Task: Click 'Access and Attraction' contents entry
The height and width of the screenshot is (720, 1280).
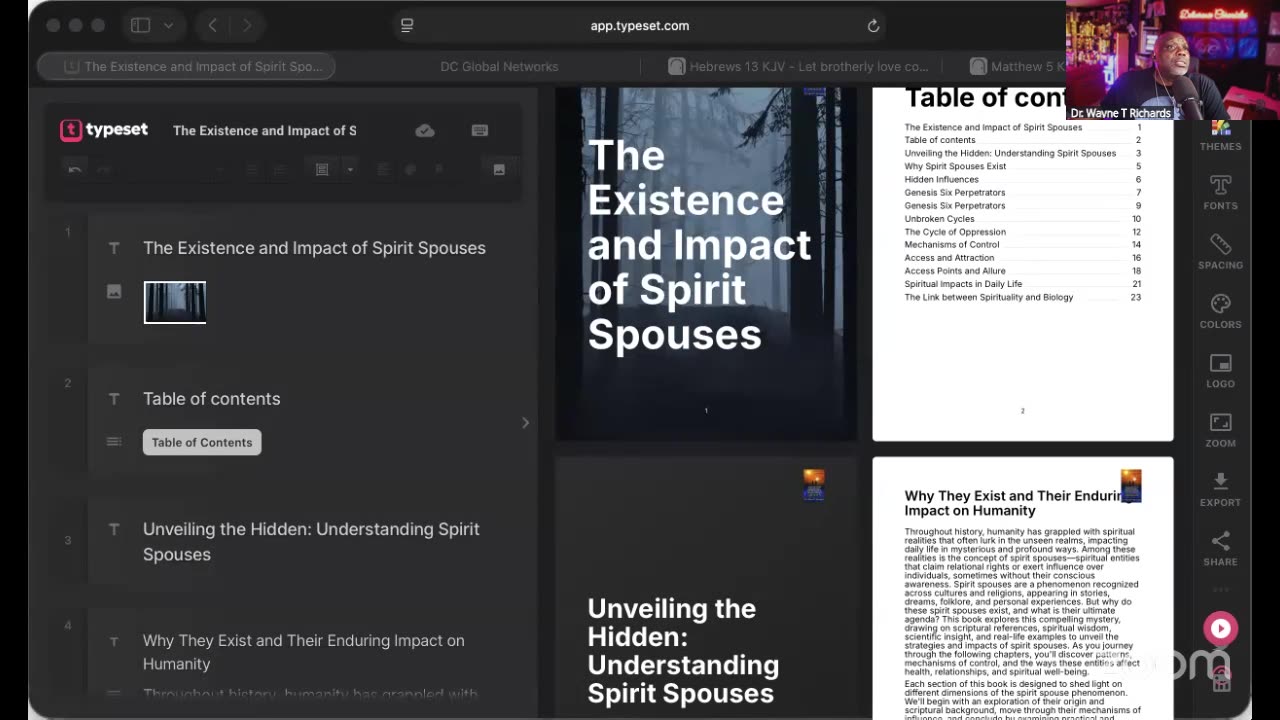Action: pyautogui.click(x=949, y=258)
